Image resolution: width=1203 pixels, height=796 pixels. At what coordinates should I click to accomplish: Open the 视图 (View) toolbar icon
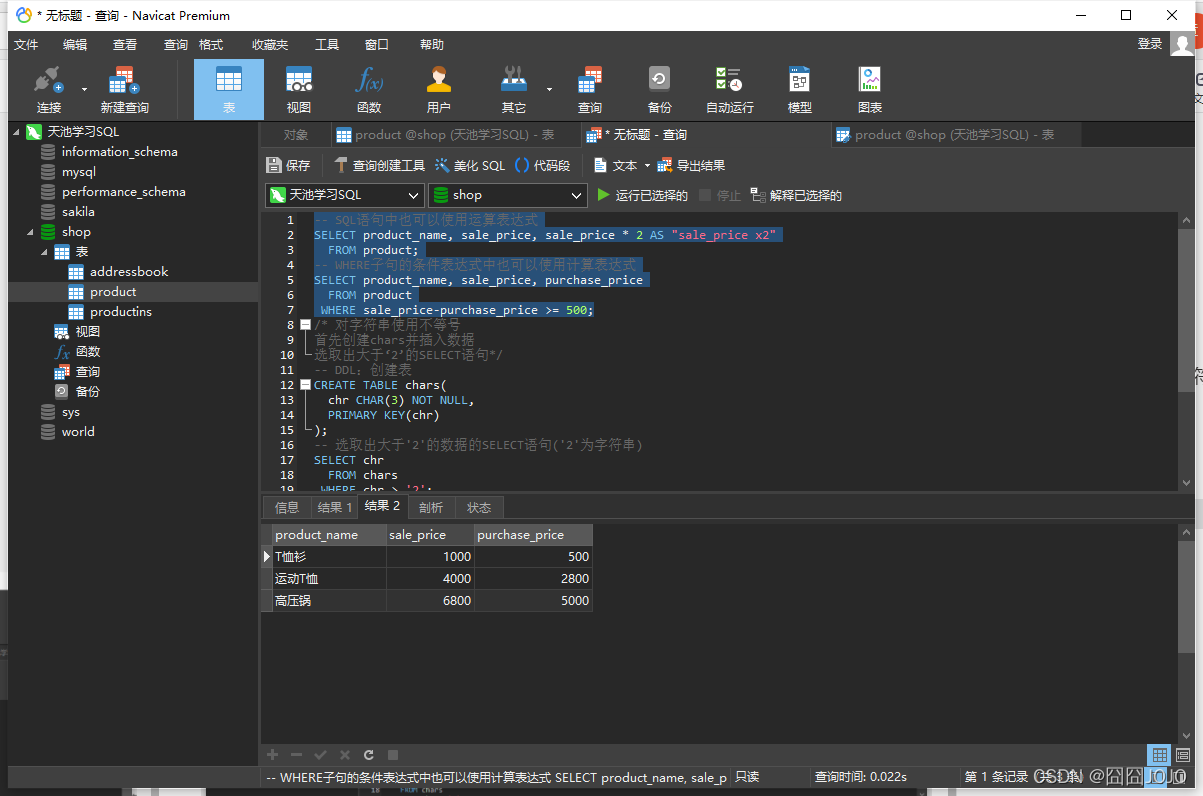point(299,90)
